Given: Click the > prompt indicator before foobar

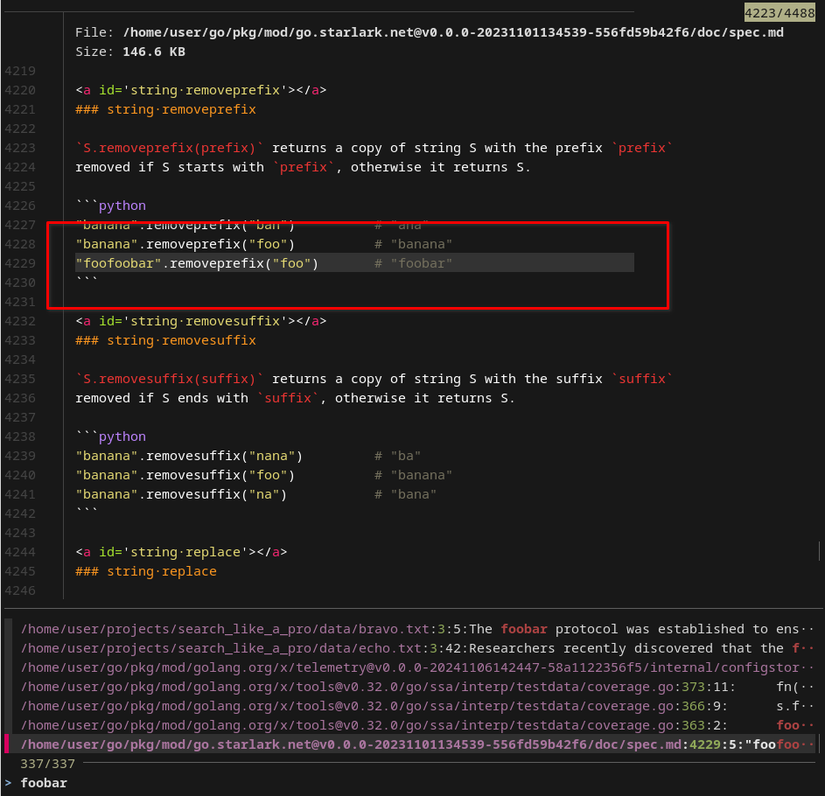Looking at the screenshot, I should click(x=8, y=783).
